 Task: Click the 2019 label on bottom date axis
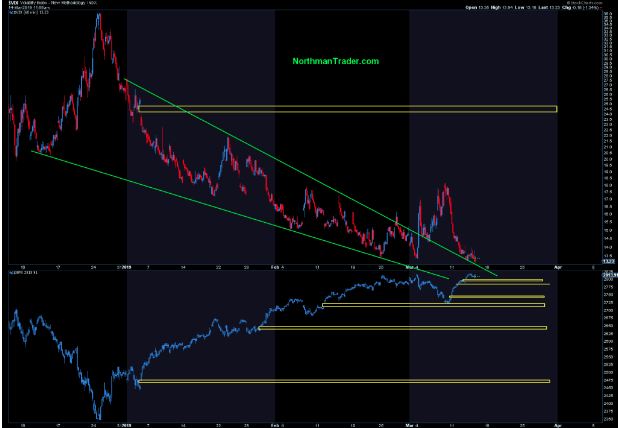pyautogui.click(x=126, y=423)
